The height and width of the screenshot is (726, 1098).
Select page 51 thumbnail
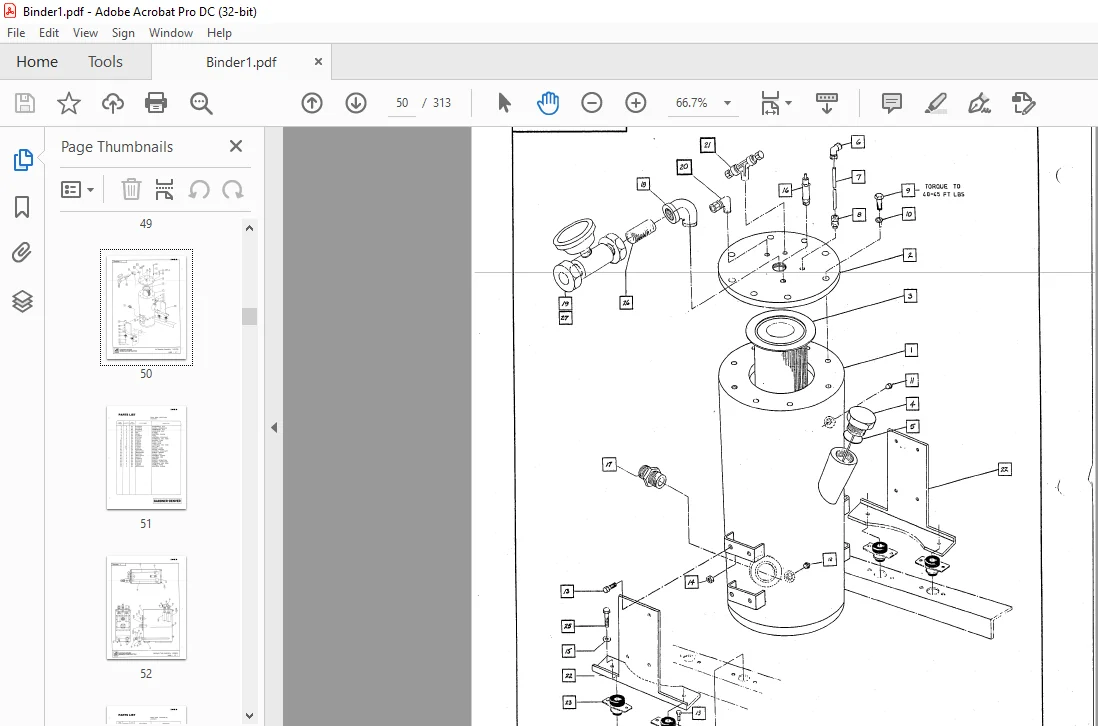point(146,458)
